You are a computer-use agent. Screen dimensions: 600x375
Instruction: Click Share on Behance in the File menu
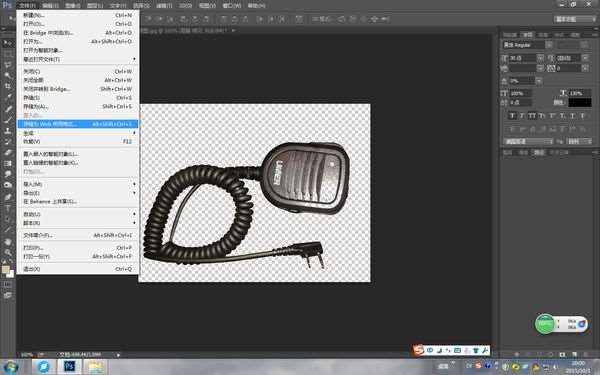(x=78, y=202)
